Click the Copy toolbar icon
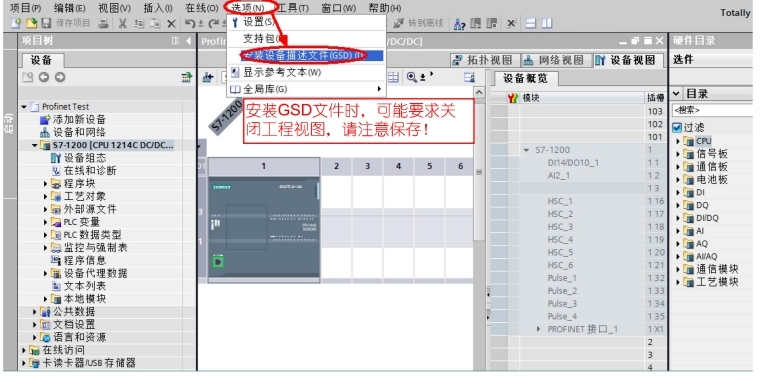 point(139,23)
